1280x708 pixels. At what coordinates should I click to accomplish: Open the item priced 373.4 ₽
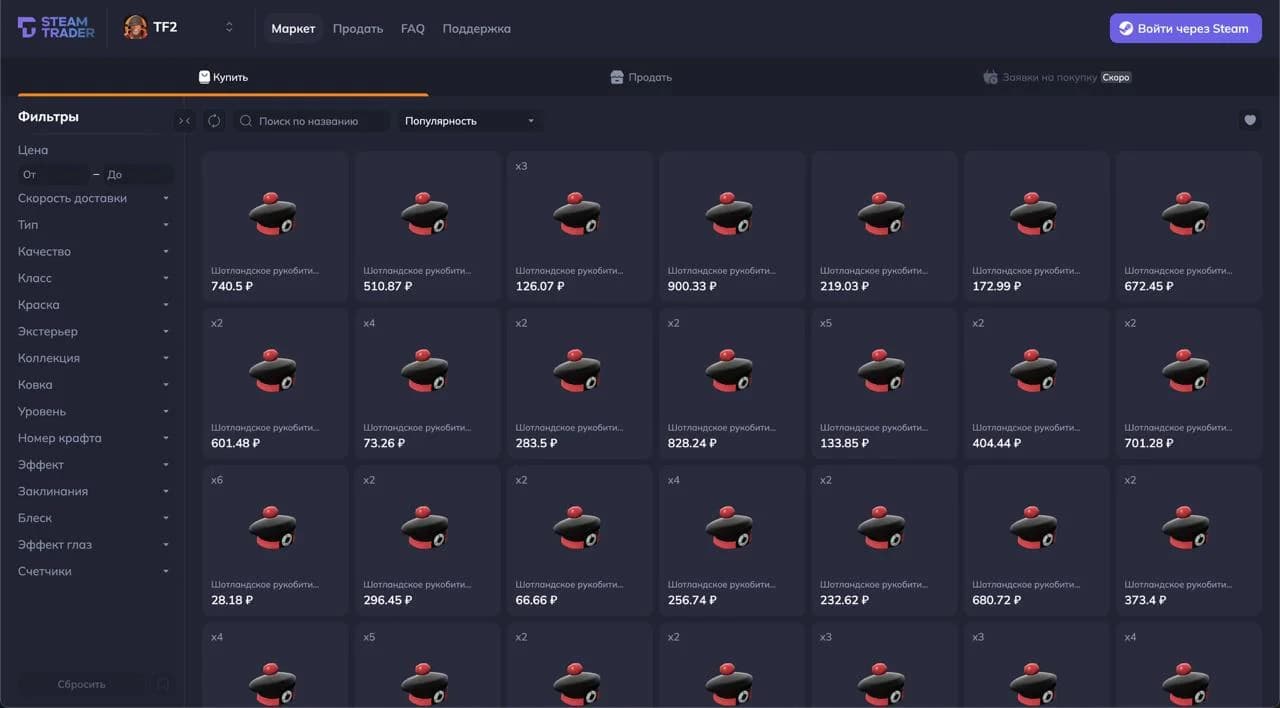pyautogui.click(x=1189, y=541)
